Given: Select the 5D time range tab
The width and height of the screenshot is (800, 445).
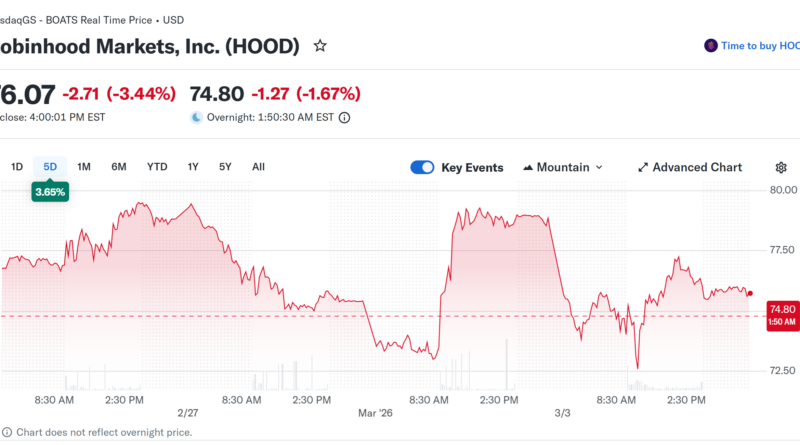Looking at the screenshot, I should pyautogui.click(x=50, y=167).
